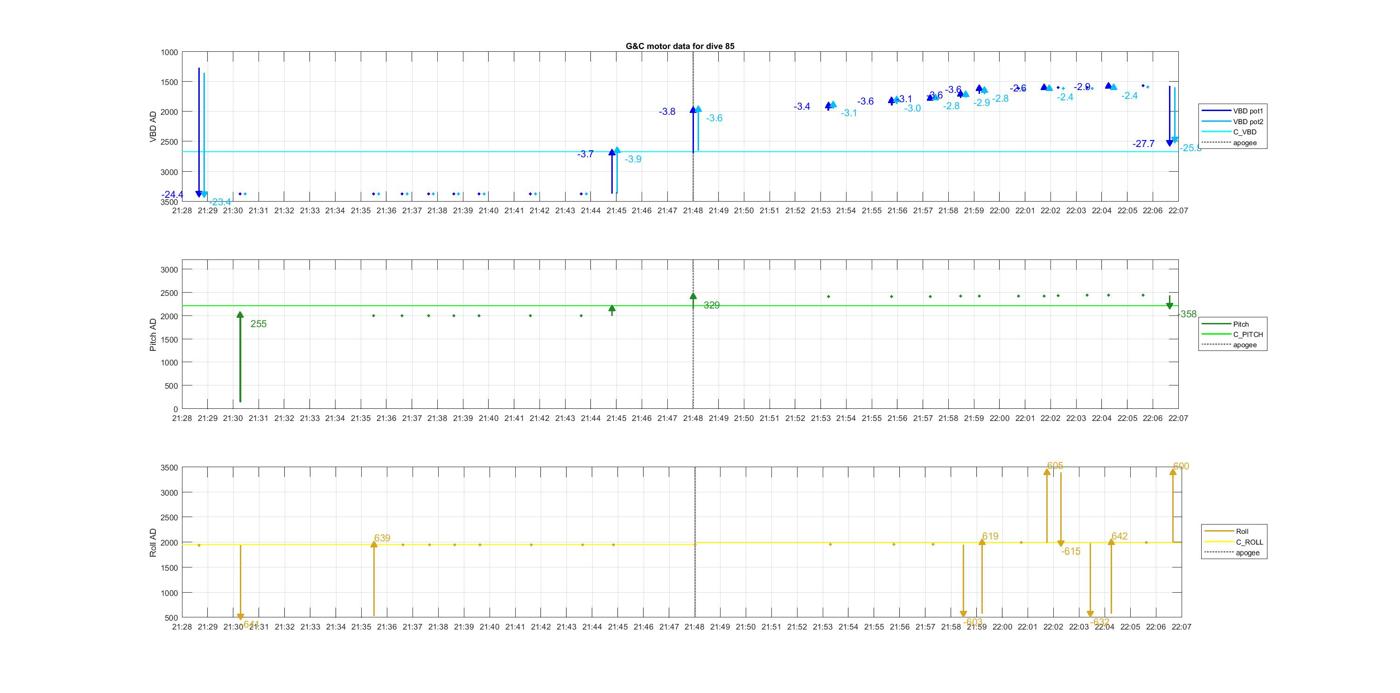Viewport: 1400px width, 693px height.
Task: Select the '-3.7' VBD data label
Action: [585, 154]
